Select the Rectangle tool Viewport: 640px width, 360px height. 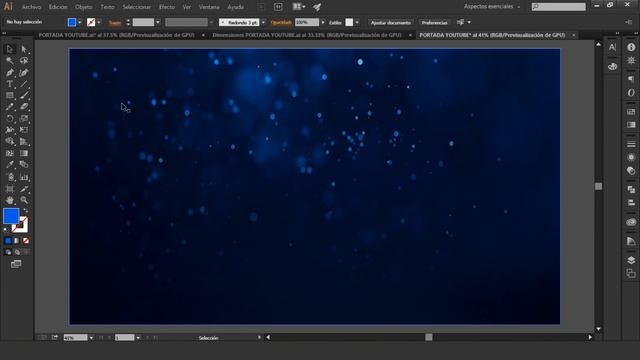click(x=10, y=96)
